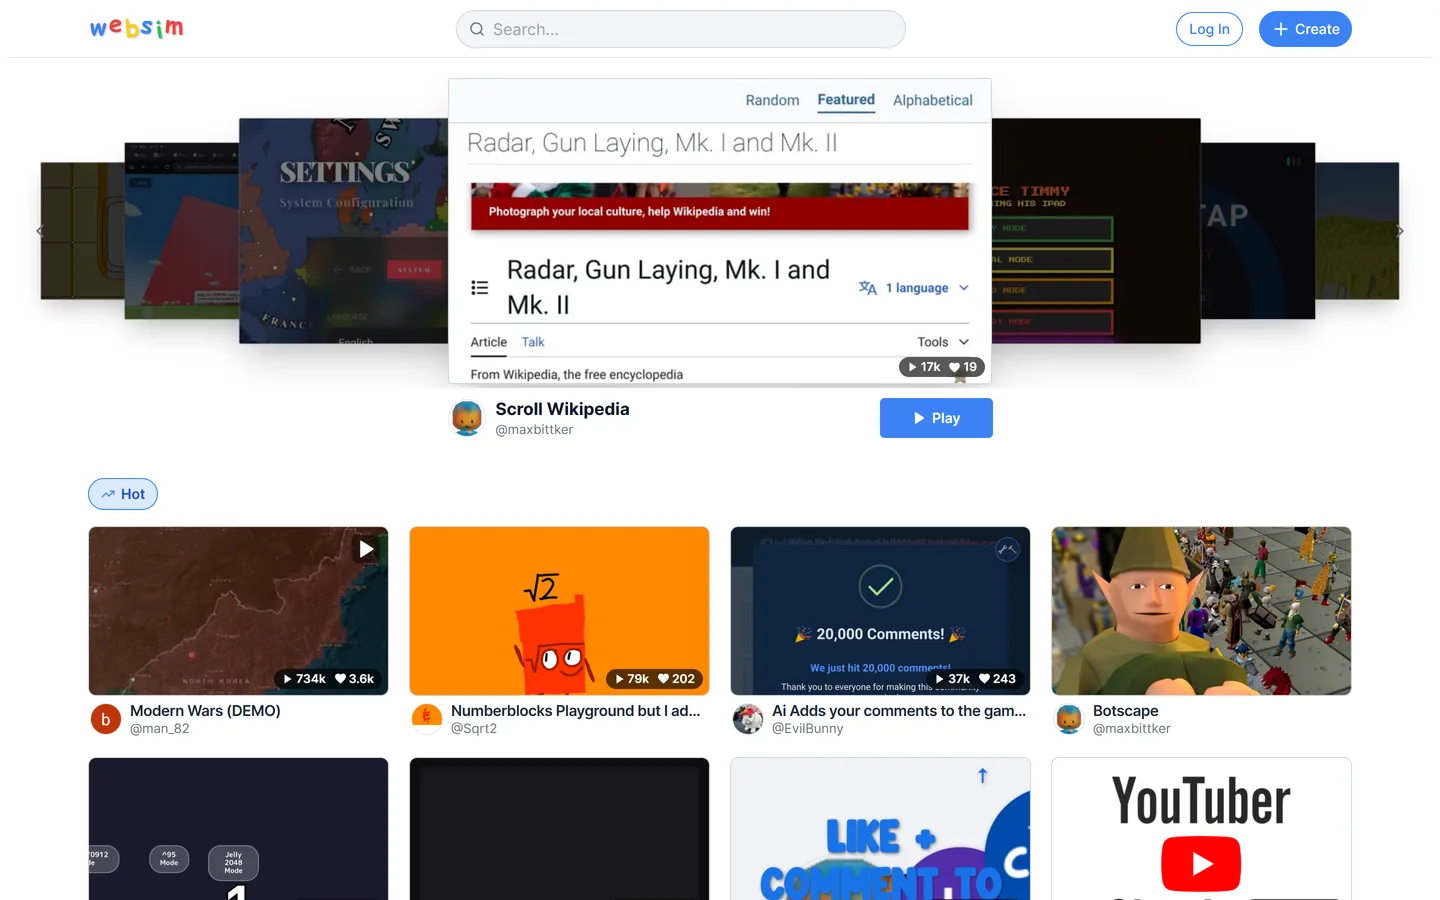
Task: Visit @Sqrt2 profile
Action: 474,729
